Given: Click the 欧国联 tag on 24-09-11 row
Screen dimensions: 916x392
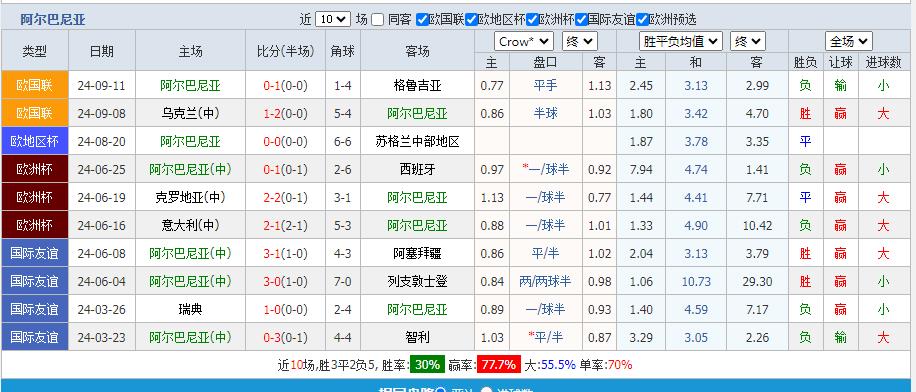Looking at the screenshot, I should tap(35, 85).
